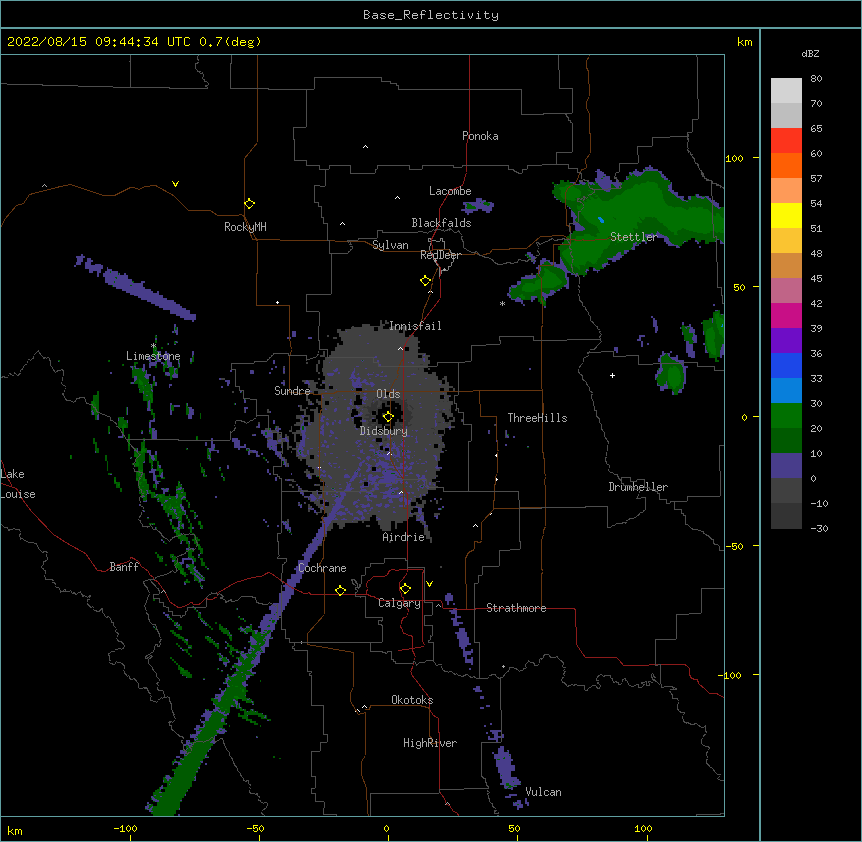Click the Airdrie city label
This screenshot has height=842, width=862.
point(404,537)
